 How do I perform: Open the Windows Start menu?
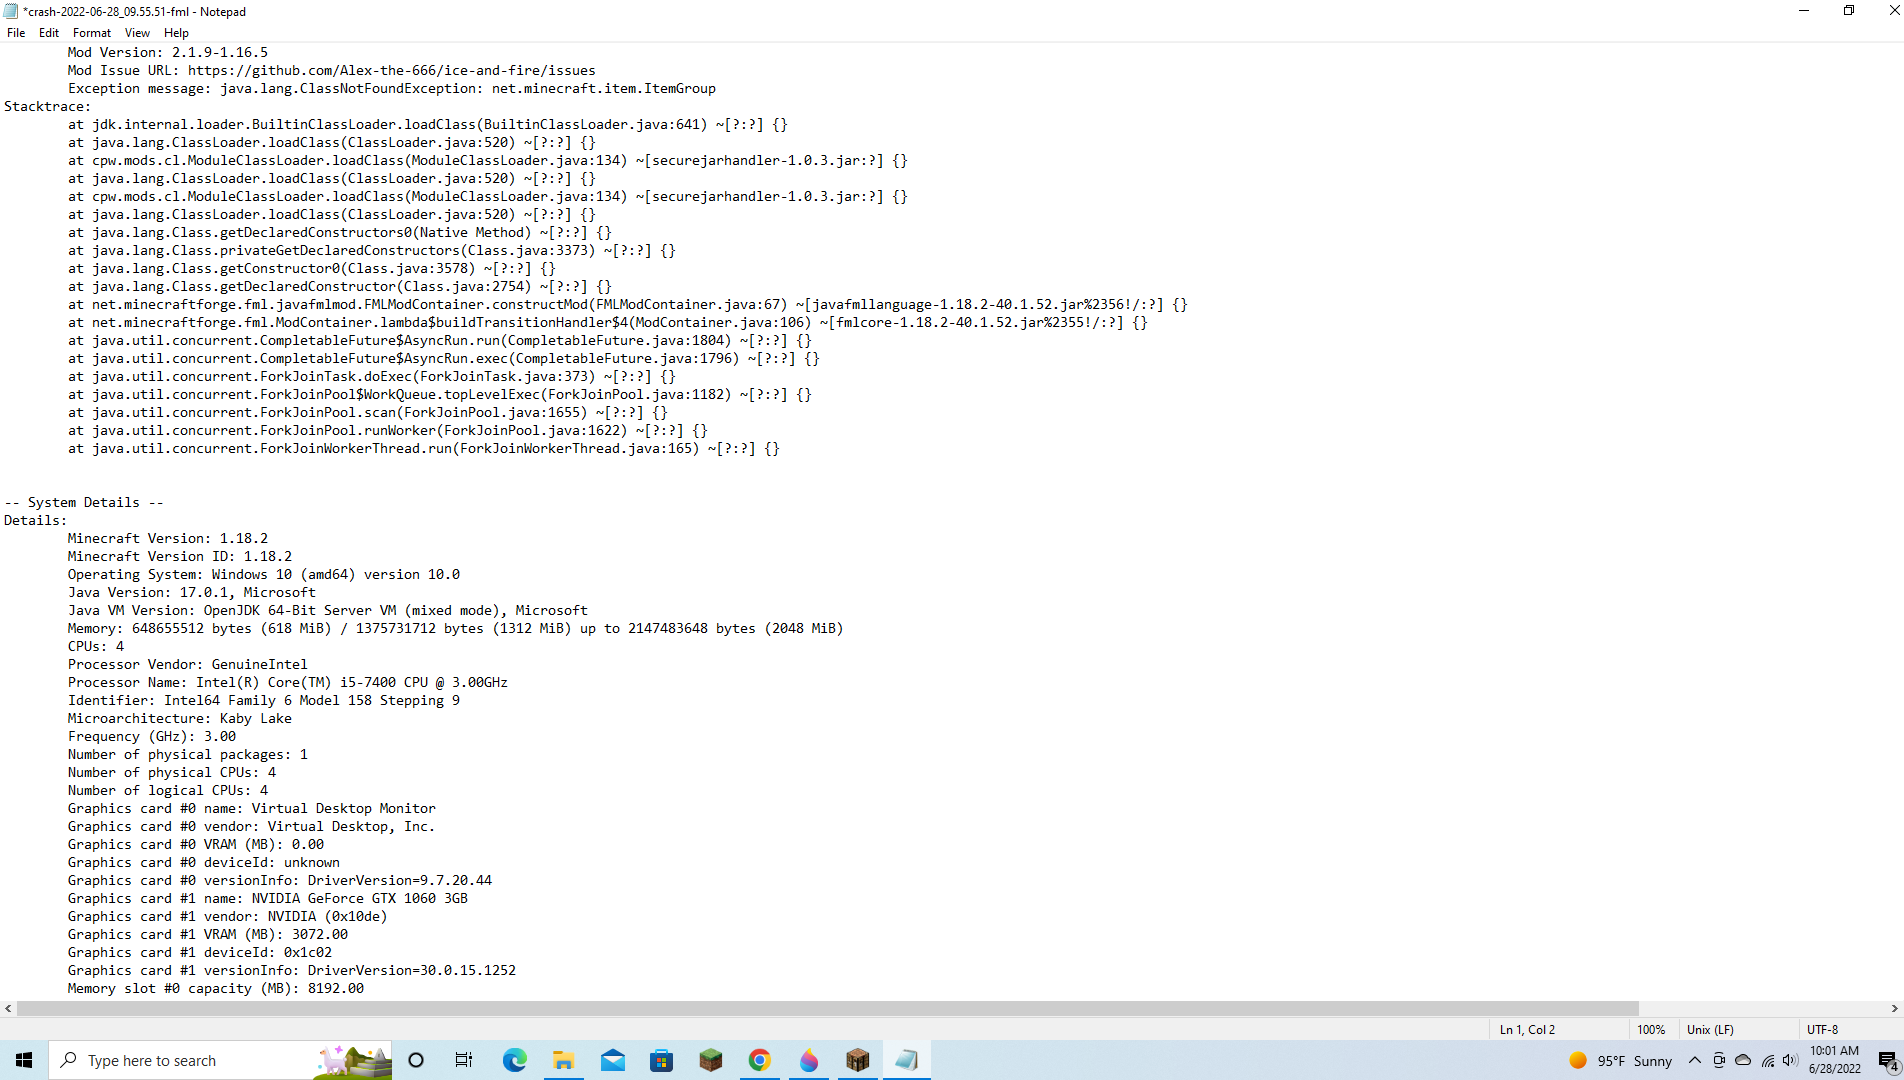[x=24, y=1060]
